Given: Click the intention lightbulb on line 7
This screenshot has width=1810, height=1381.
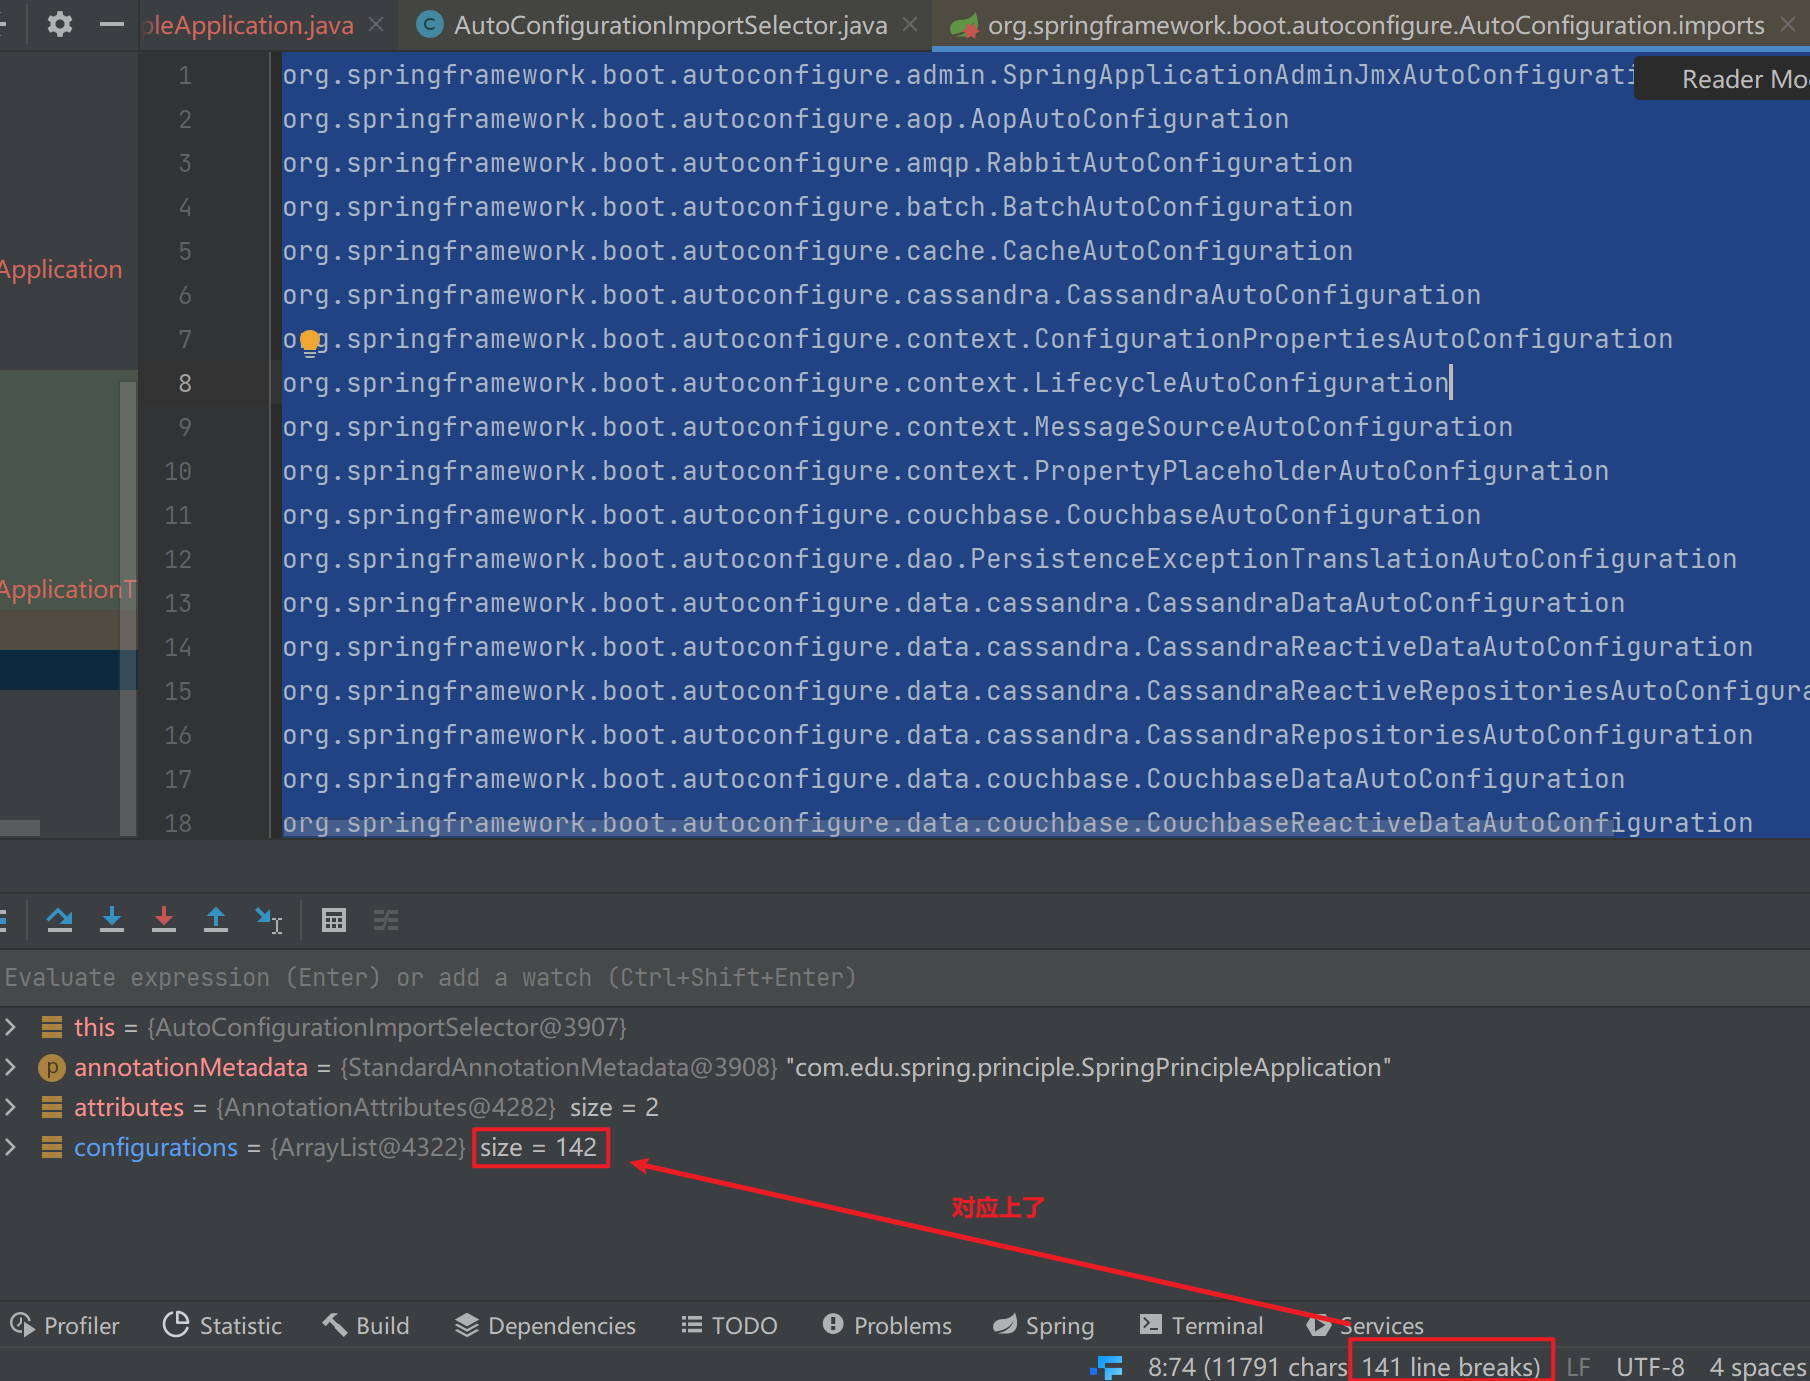Looking at the screenshot, I should pyautogui.click(x=310, y=342).
